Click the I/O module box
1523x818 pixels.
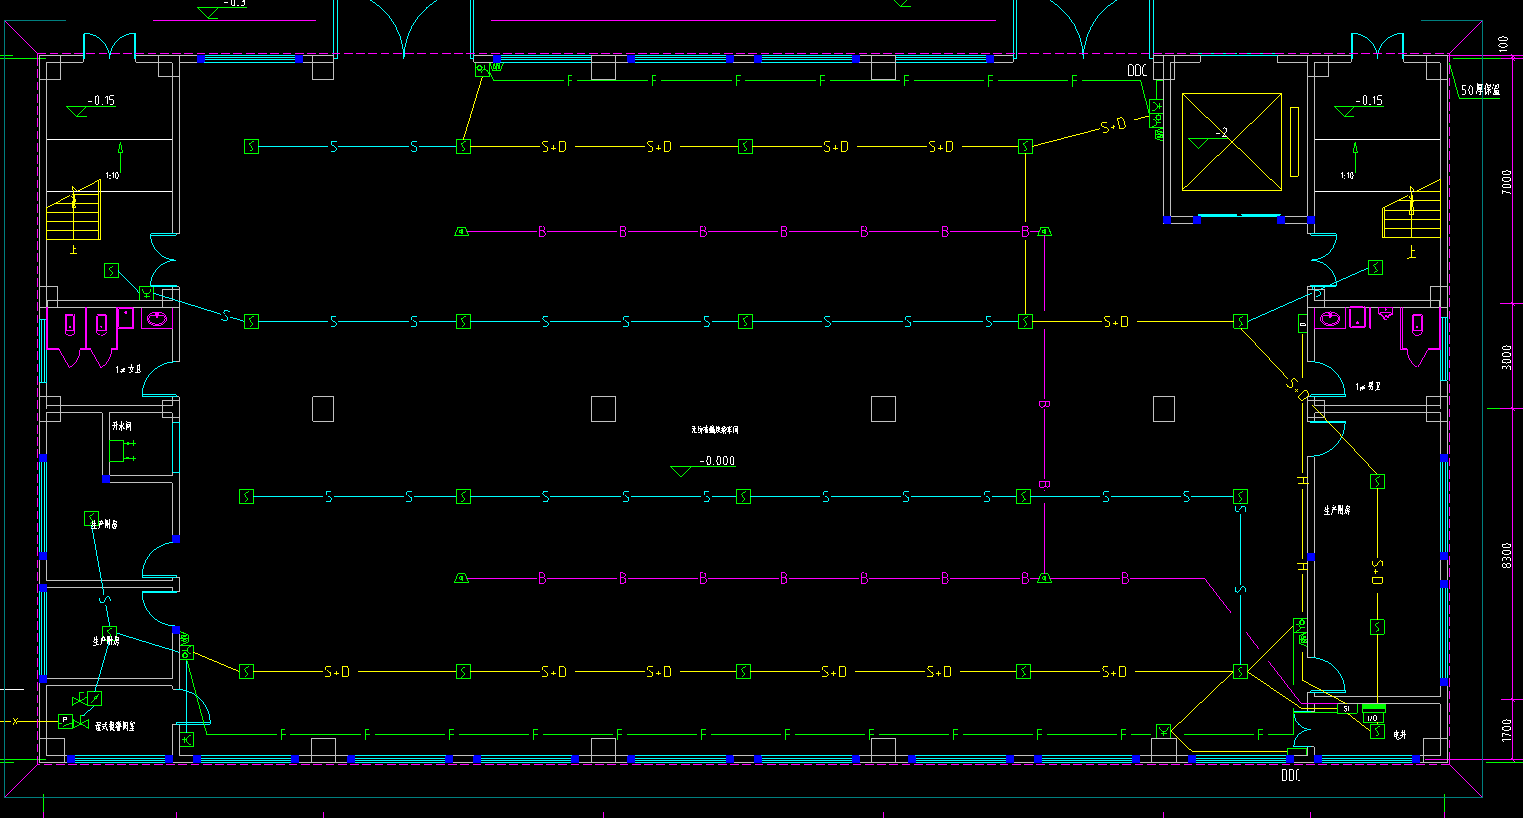click(1373, 718)
